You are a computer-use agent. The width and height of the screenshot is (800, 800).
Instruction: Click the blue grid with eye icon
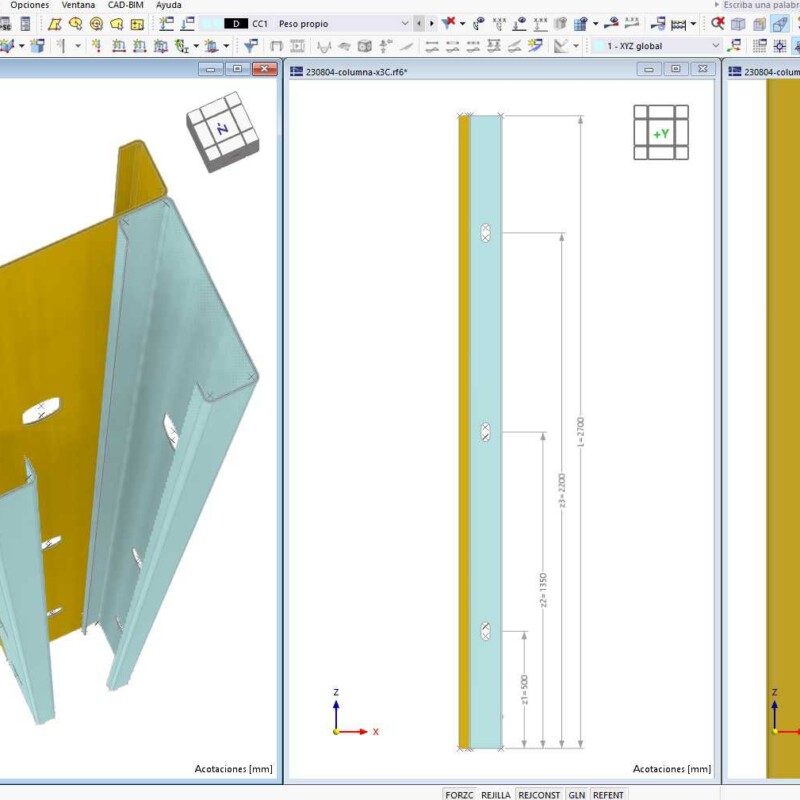point(581,23)
